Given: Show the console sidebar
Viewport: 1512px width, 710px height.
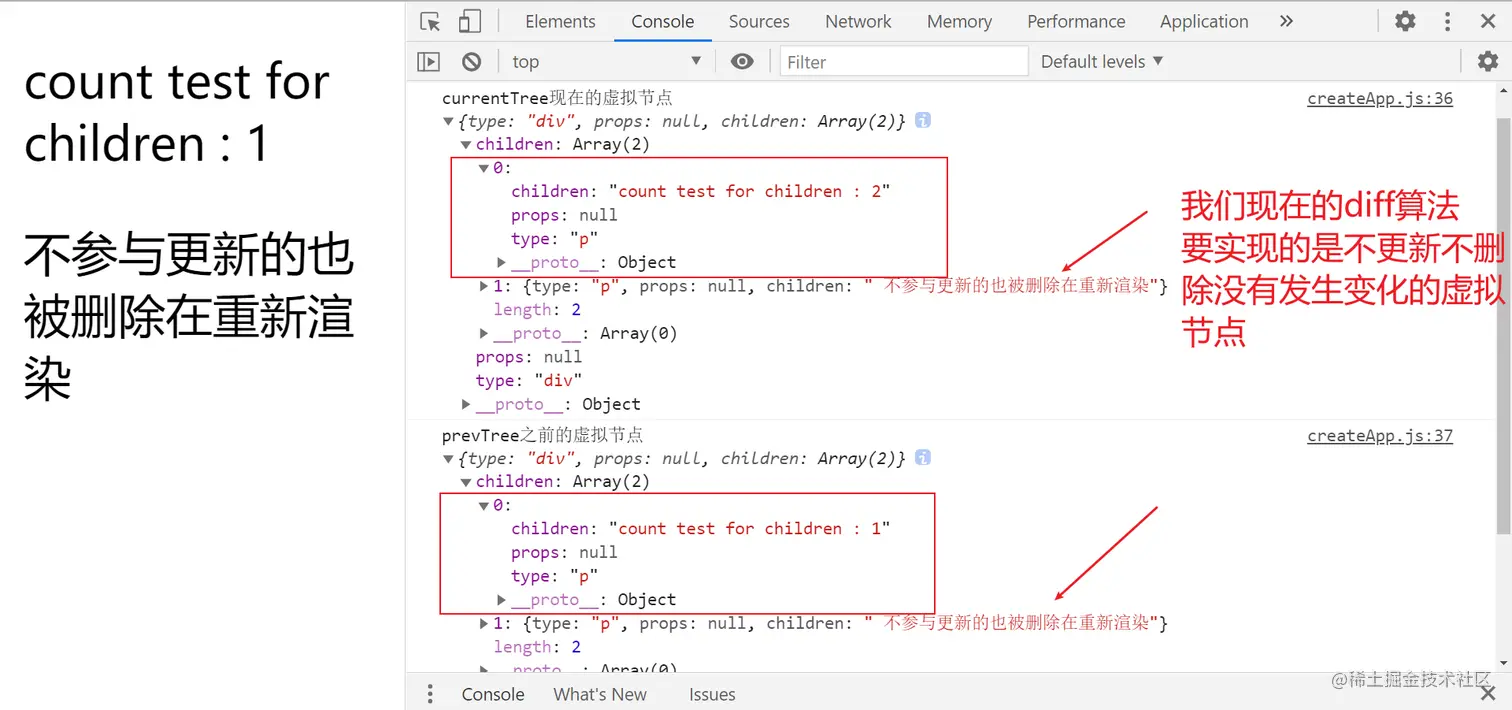Looking at the screenshot, I should [429, 62].
